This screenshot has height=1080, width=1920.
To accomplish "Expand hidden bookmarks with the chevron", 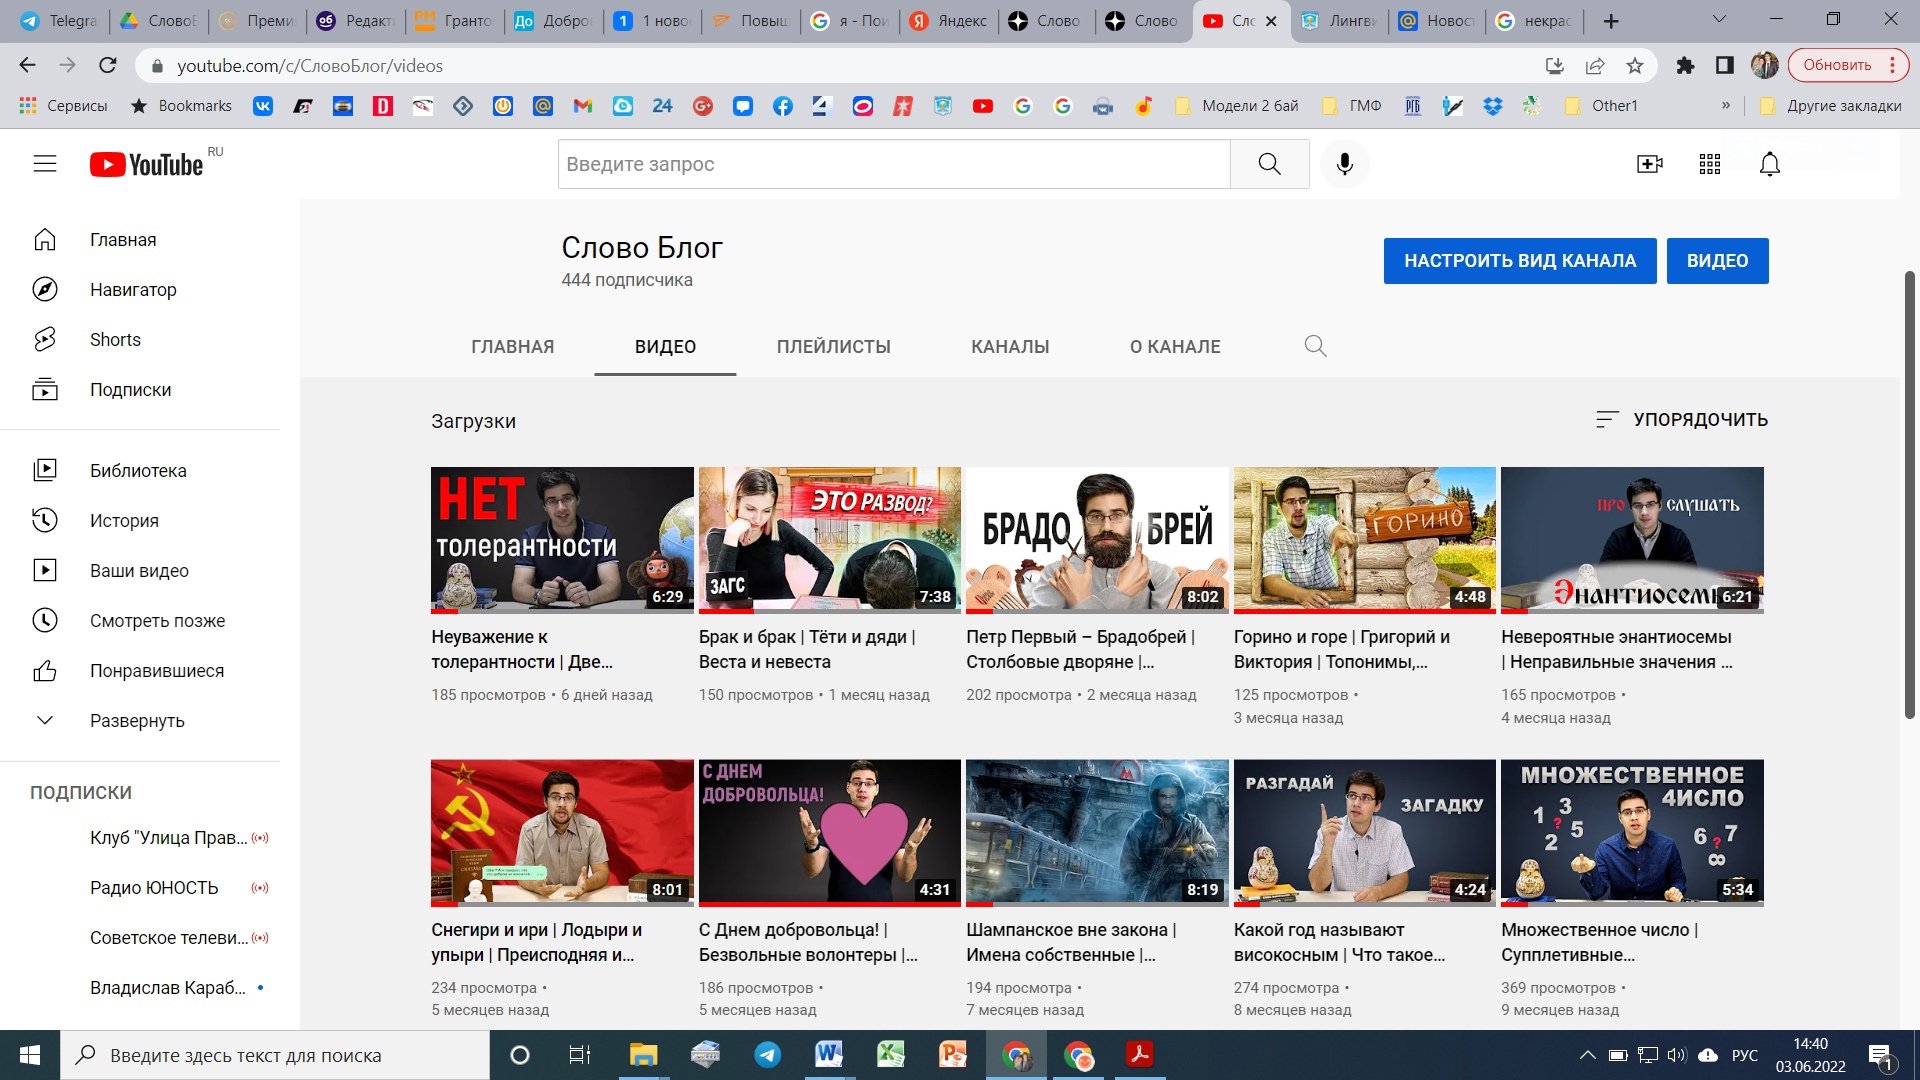I will coord(1726,106).
